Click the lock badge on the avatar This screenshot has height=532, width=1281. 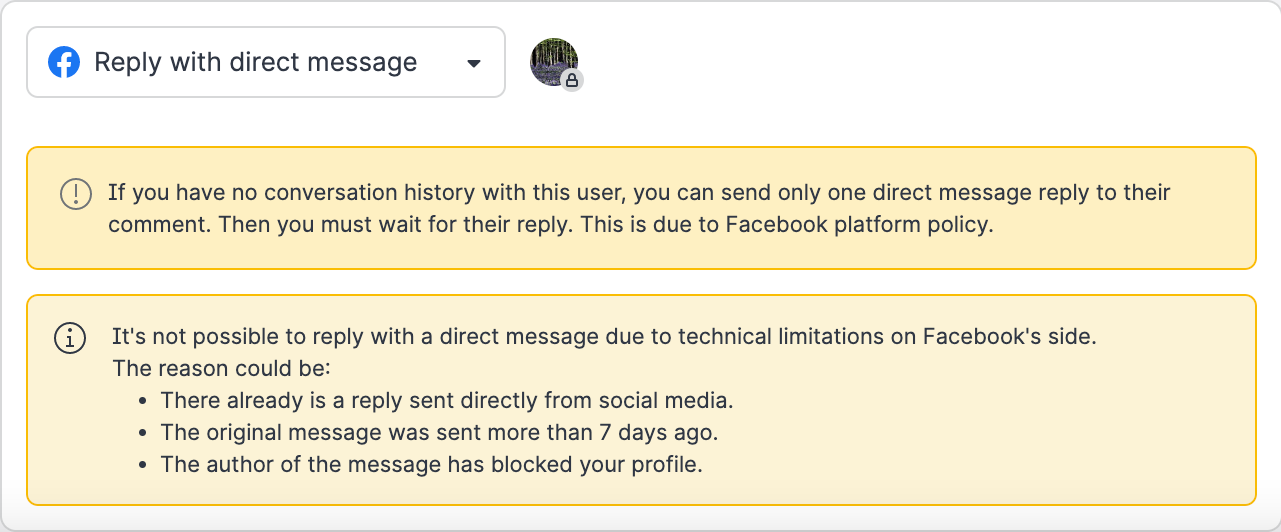point(572,80)
